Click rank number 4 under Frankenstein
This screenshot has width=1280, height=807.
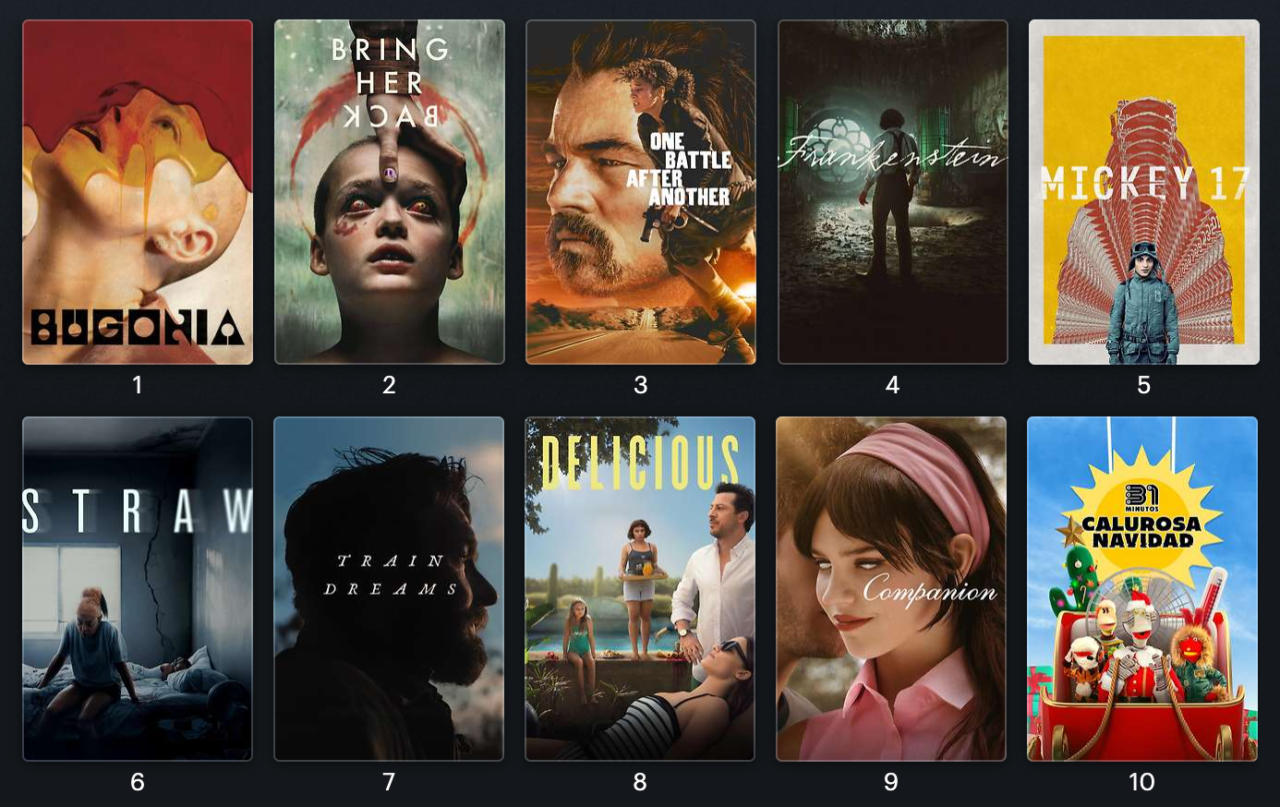[x=892, y=385]
